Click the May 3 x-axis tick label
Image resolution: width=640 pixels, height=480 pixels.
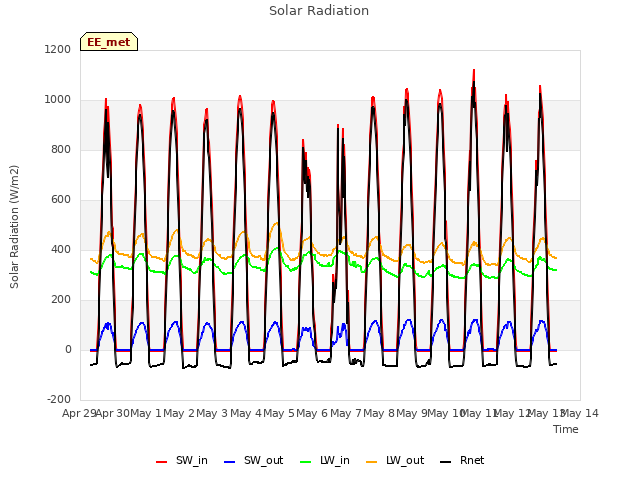point(212,413)
